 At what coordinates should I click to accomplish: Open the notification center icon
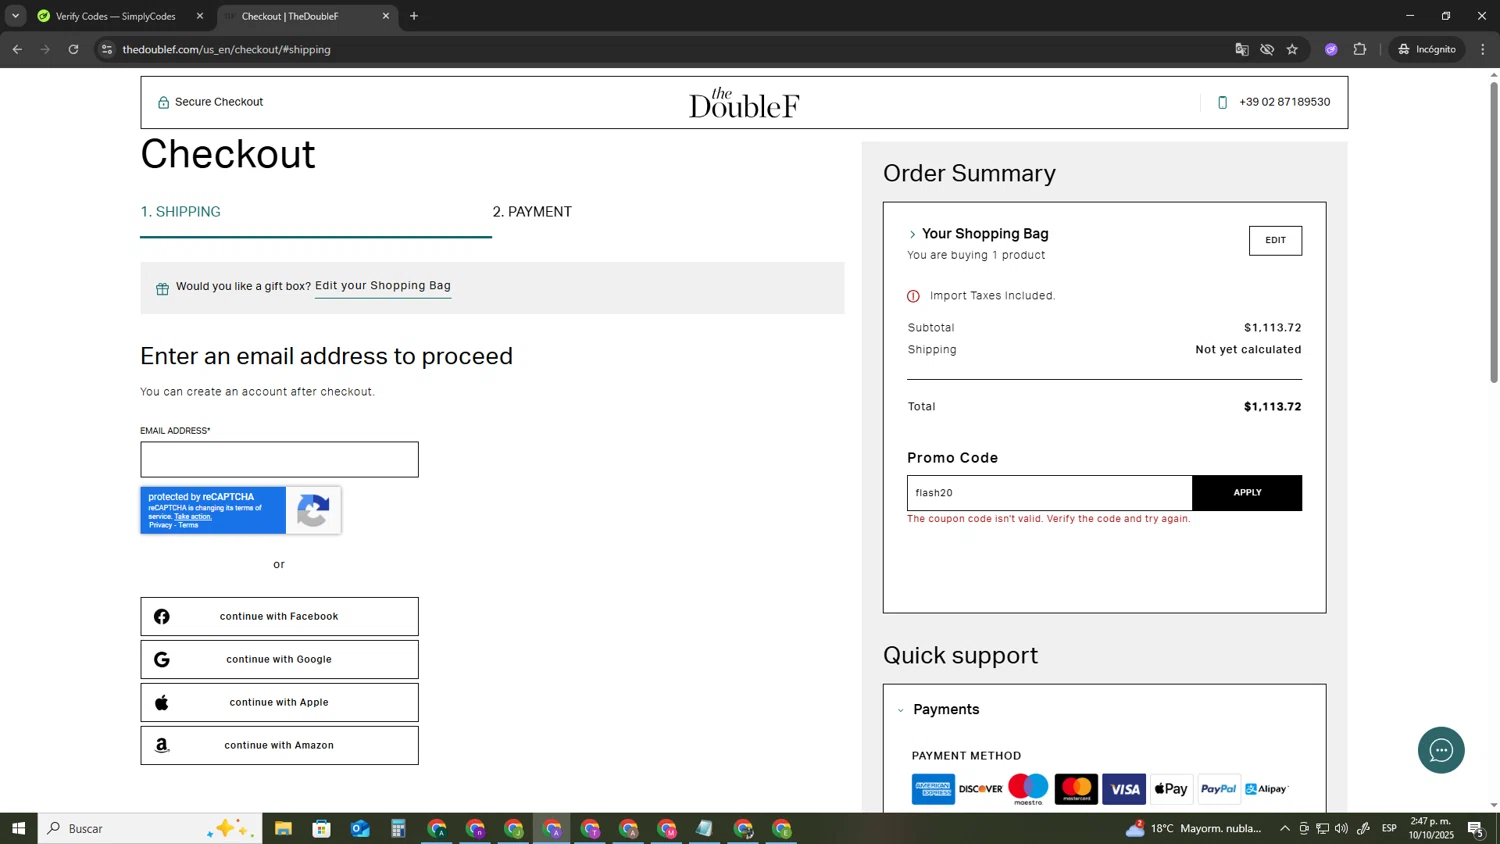click(x=1477, y=828)
